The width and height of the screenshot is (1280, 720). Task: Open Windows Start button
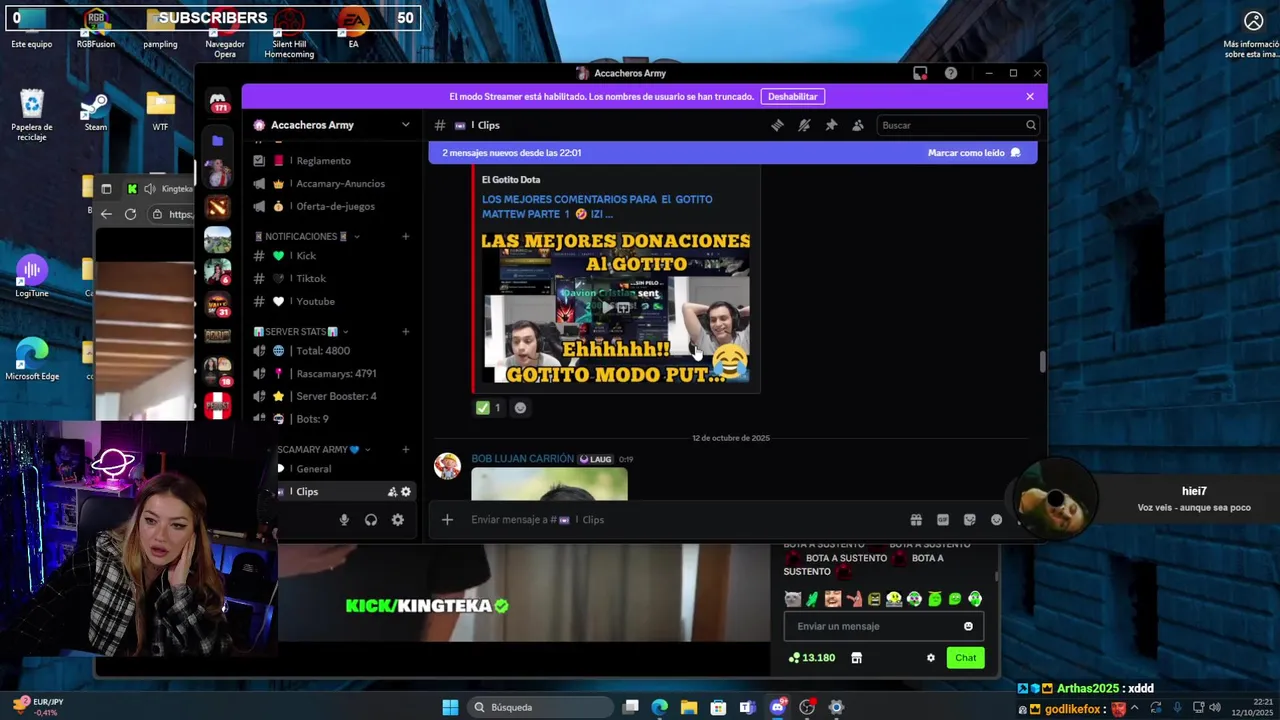tap(450, 707)
